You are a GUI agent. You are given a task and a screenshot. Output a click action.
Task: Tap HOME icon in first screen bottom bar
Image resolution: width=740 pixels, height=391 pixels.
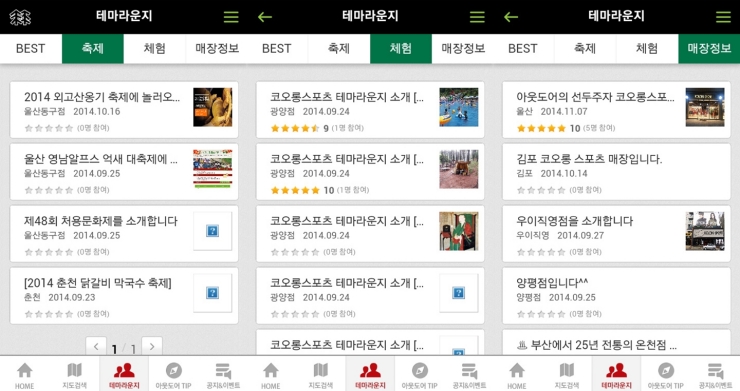(25, 376)
